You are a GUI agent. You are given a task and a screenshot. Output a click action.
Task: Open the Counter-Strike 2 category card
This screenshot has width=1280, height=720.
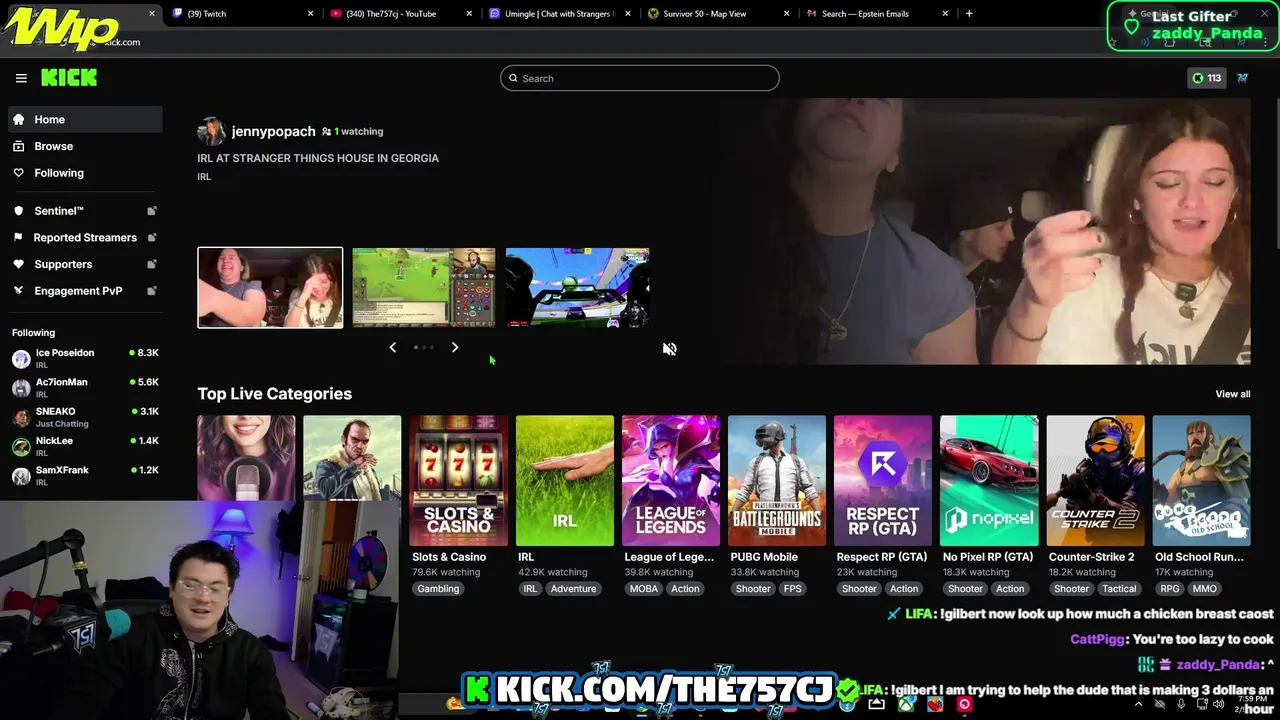(1096, 481)
